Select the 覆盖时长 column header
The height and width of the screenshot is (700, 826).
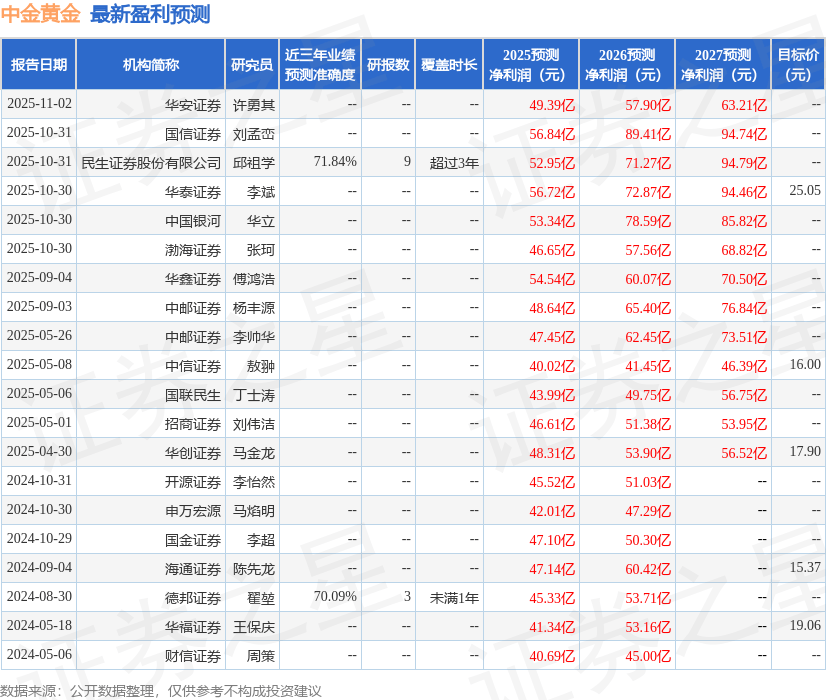(449, 65)
